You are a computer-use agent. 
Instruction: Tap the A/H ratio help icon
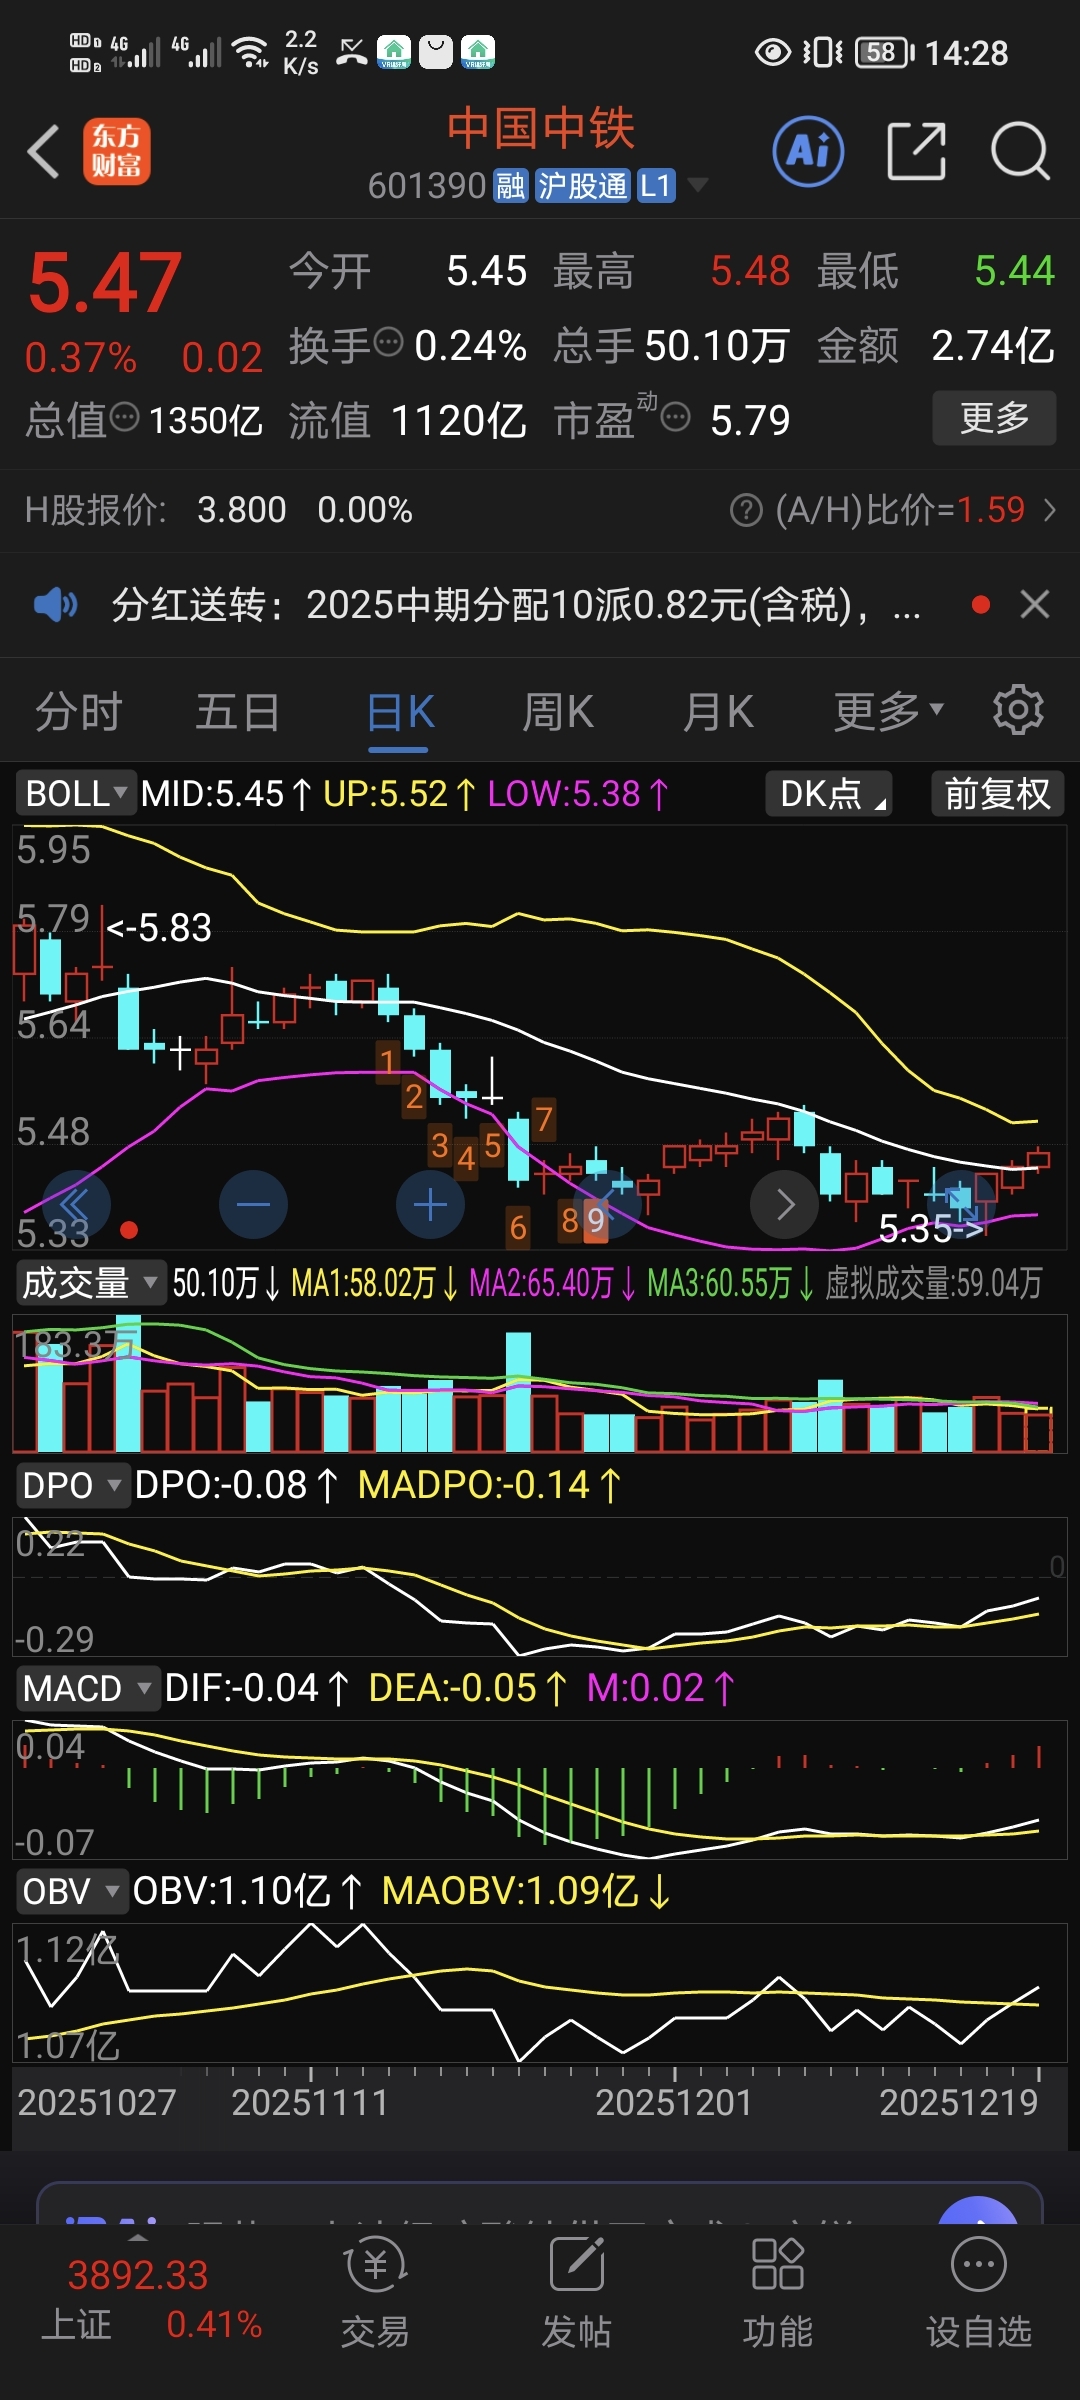[746, 510]
